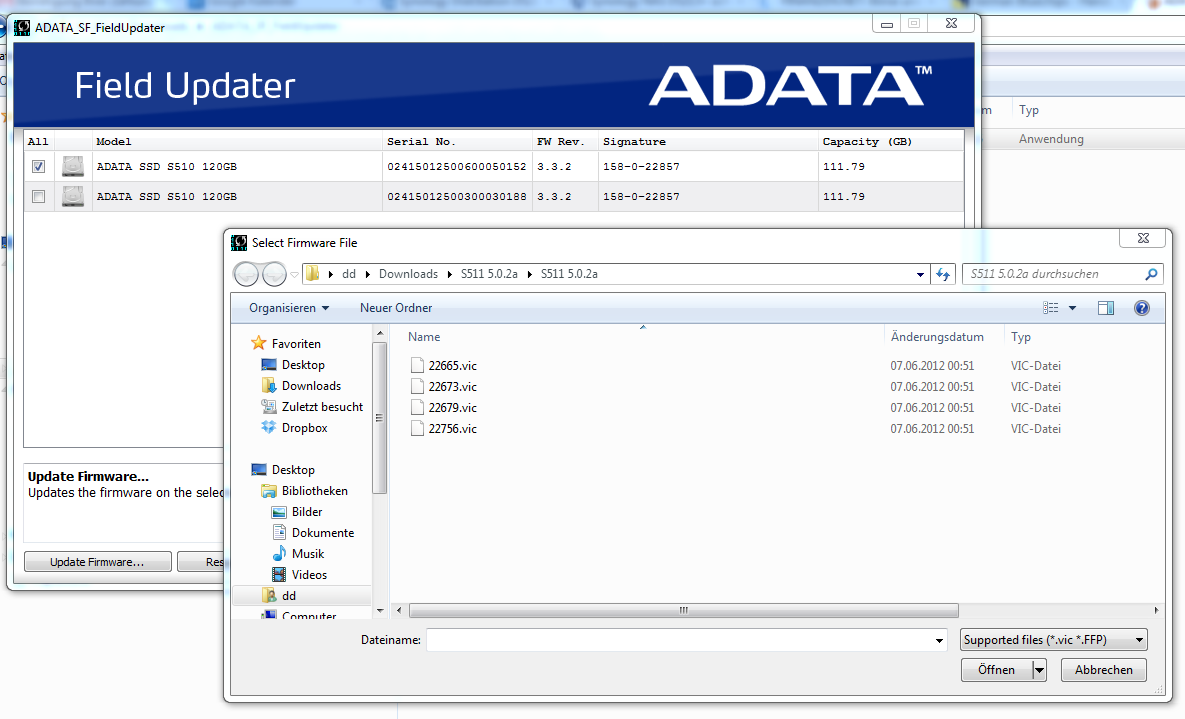The width and height of the screenshot is (1185, 719).
Task: Click the S511 5.0.2a durchsuchen search field
Action: (1054, 274)
